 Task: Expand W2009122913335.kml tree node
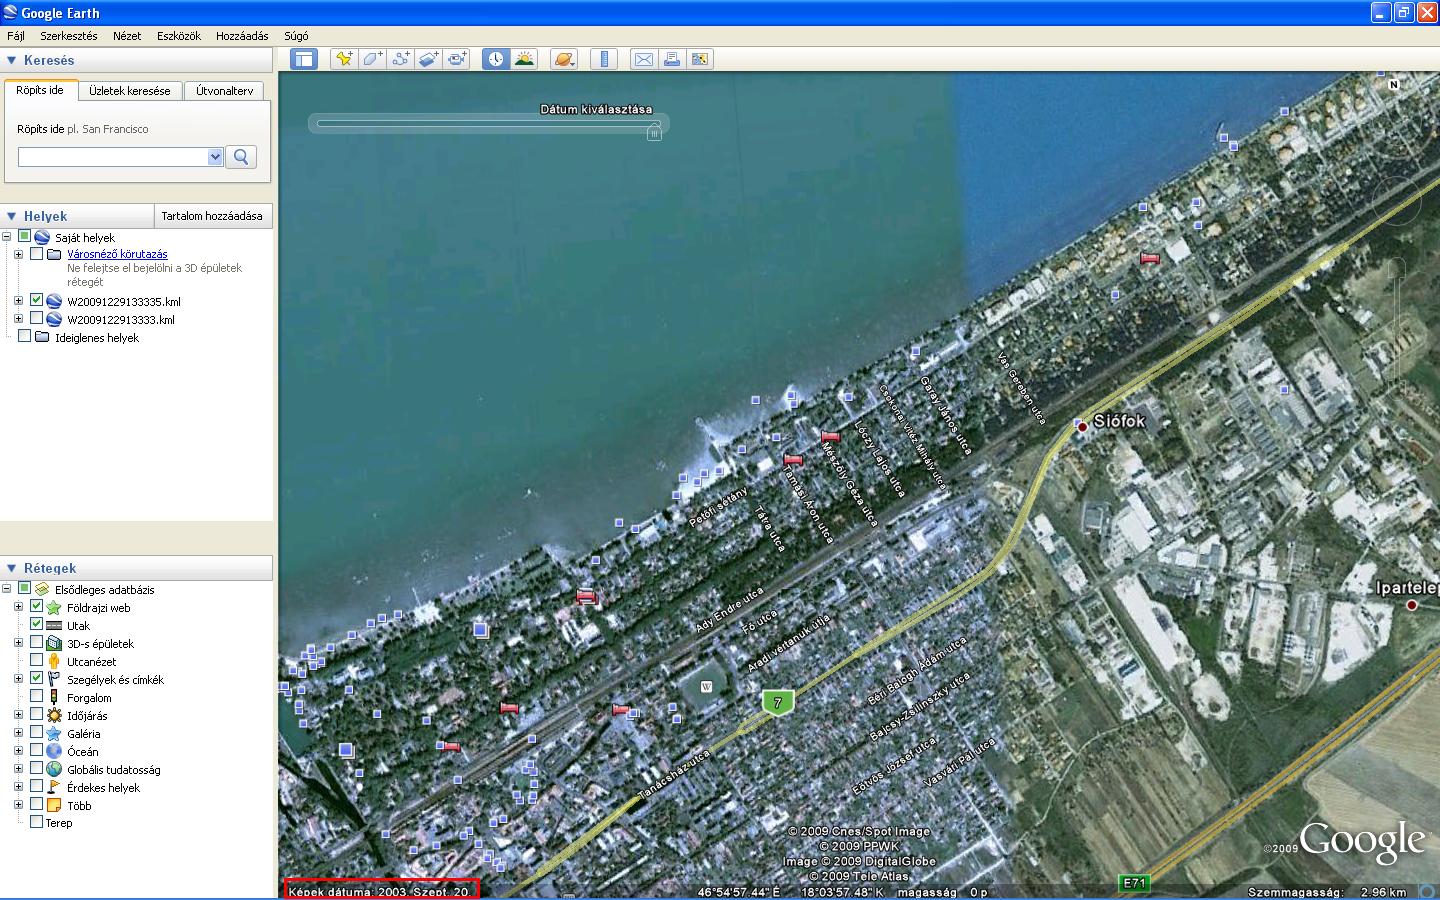pos(18,300)
